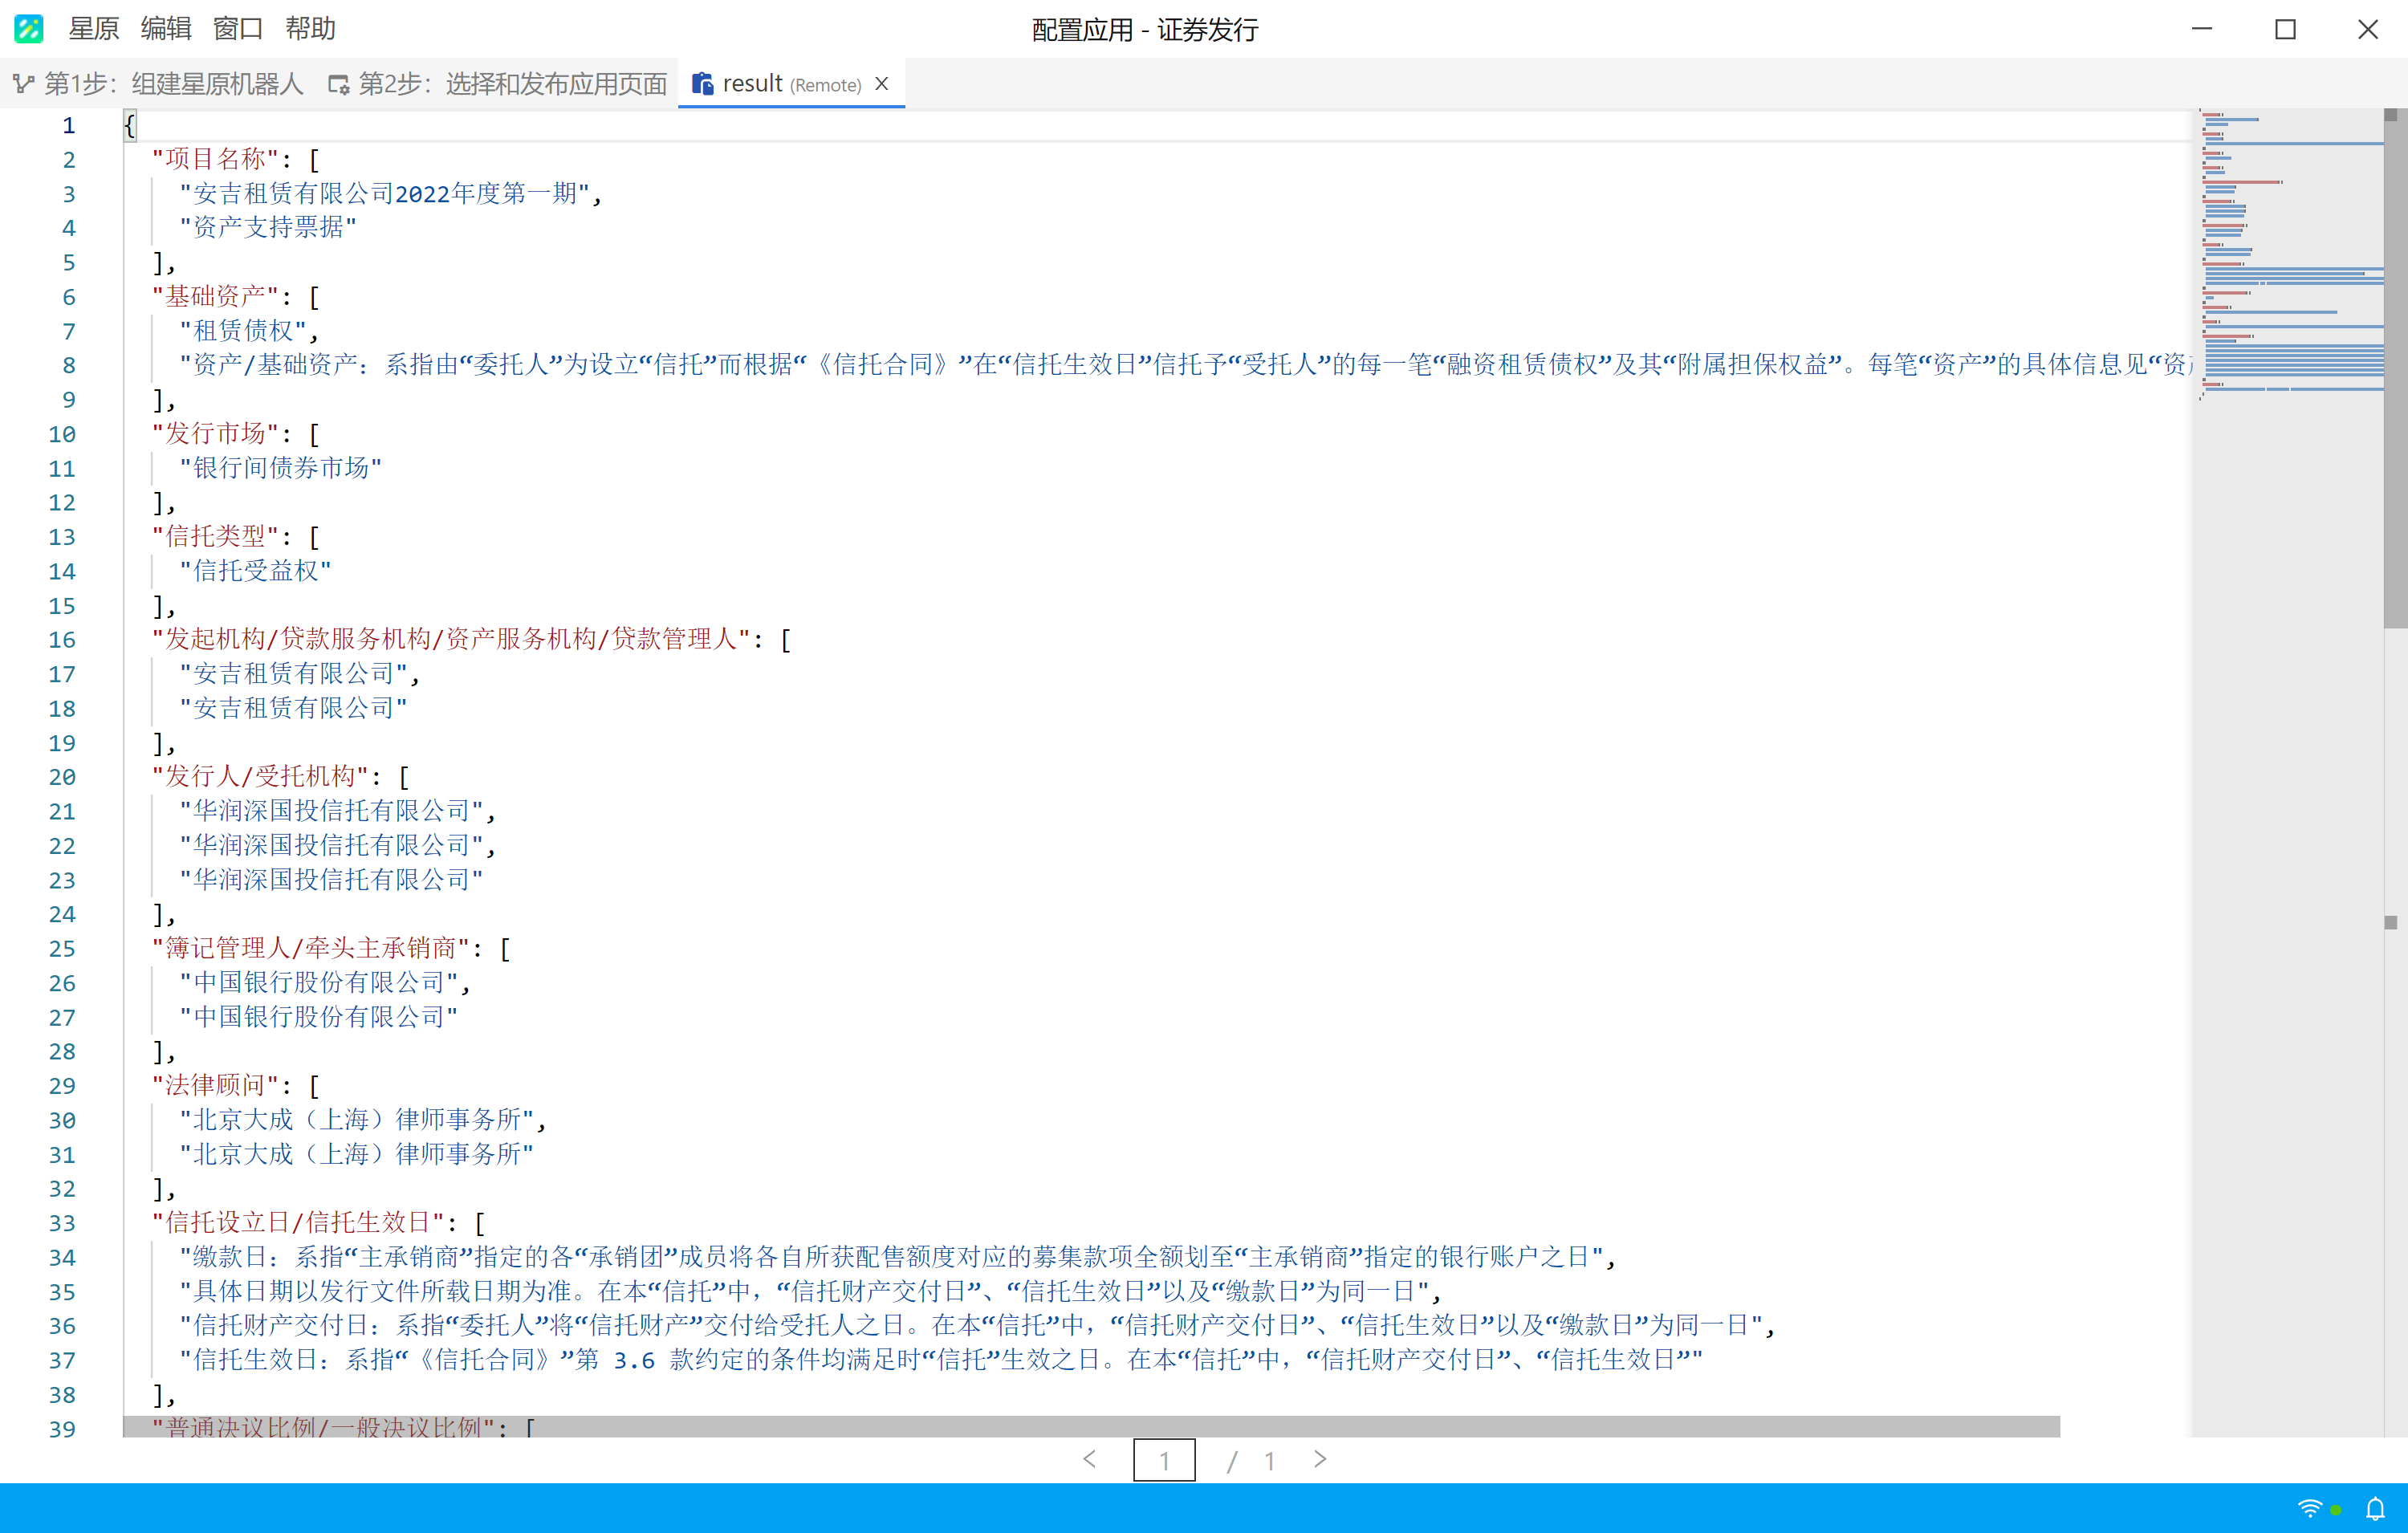This screenshot has width=2408, height=1533.
Task: Click the opening brace on line 1
Action: pos(129,125)
